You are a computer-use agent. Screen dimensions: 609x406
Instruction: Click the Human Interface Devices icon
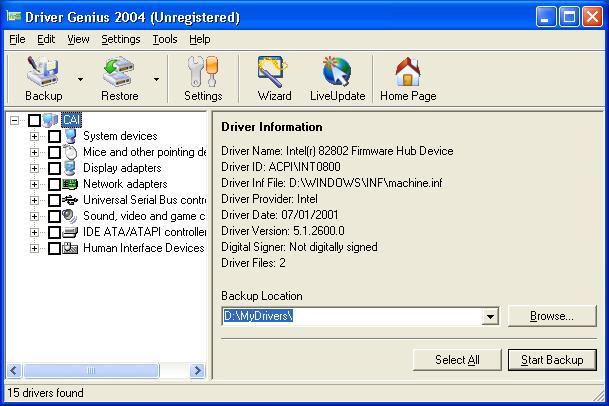coord(70,248)
